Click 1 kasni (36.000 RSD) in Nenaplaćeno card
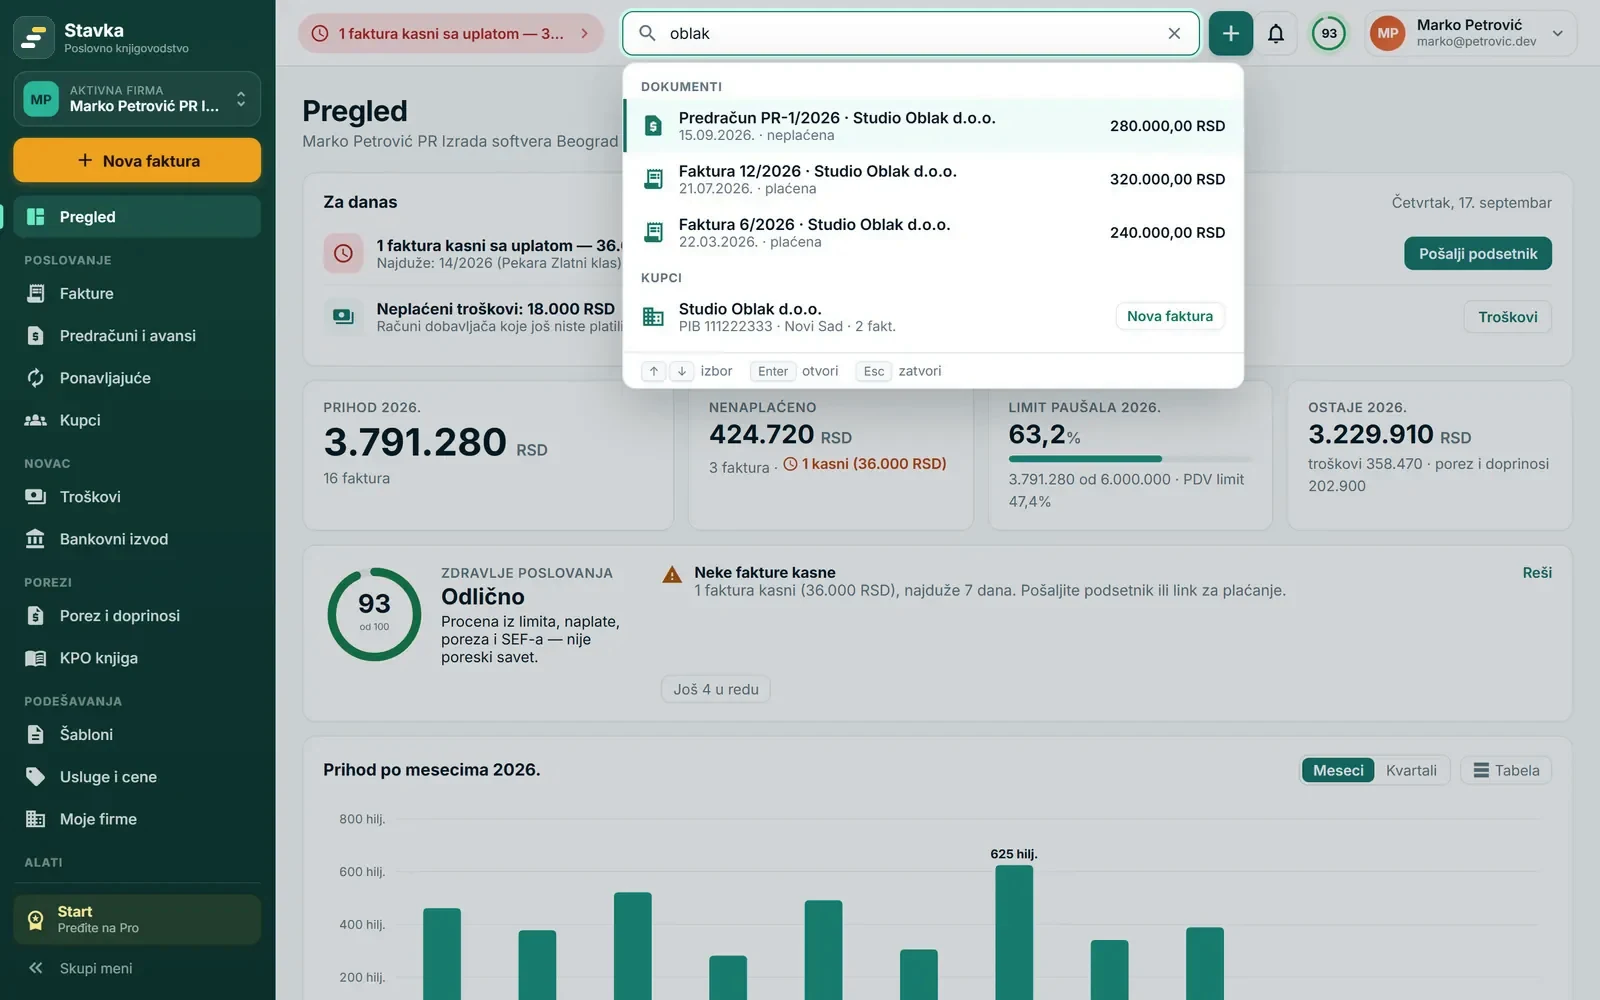1600x1000 pixels. coord(865,464)
